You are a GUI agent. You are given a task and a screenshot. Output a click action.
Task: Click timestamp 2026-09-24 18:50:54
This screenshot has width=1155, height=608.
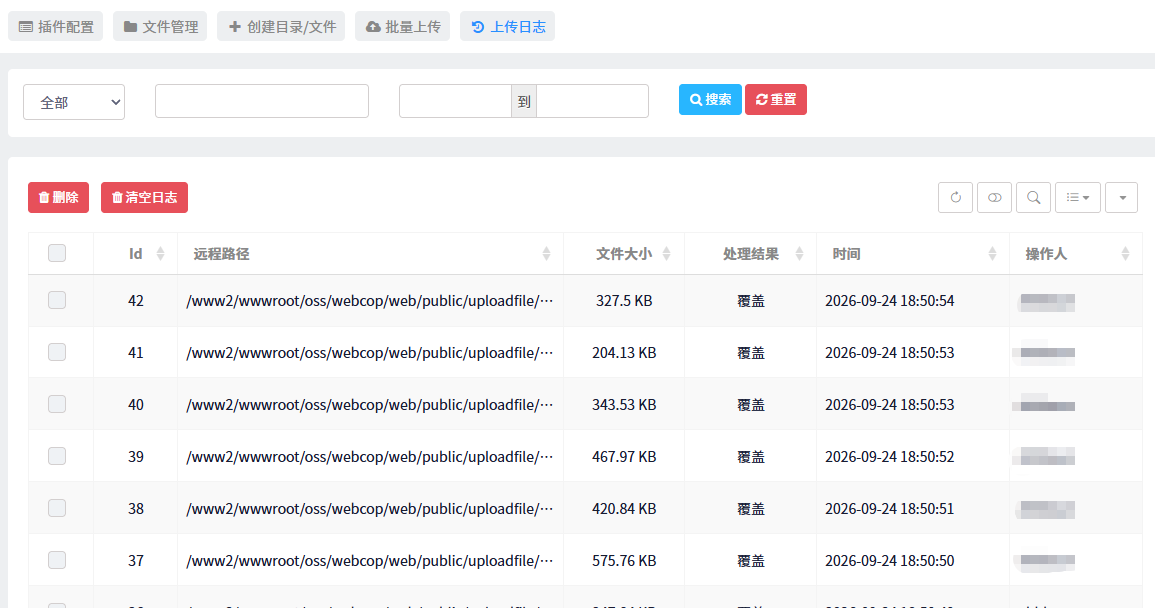click(889, 301)
